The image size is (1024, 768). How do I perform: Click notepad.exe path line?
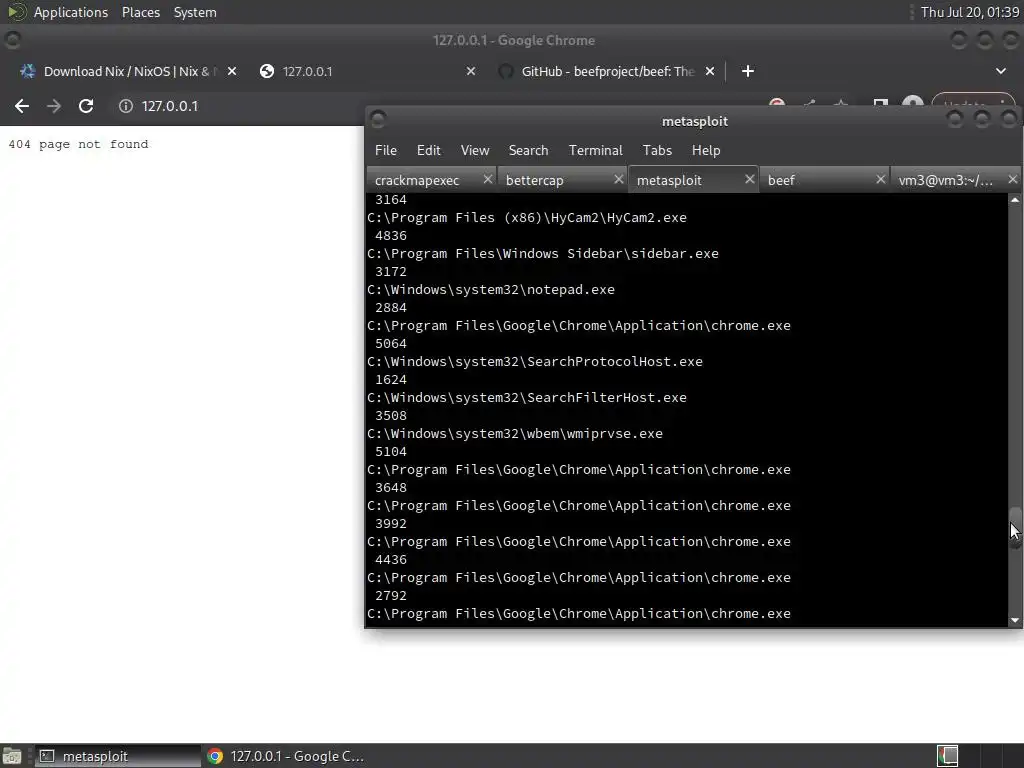coord(490,289)
